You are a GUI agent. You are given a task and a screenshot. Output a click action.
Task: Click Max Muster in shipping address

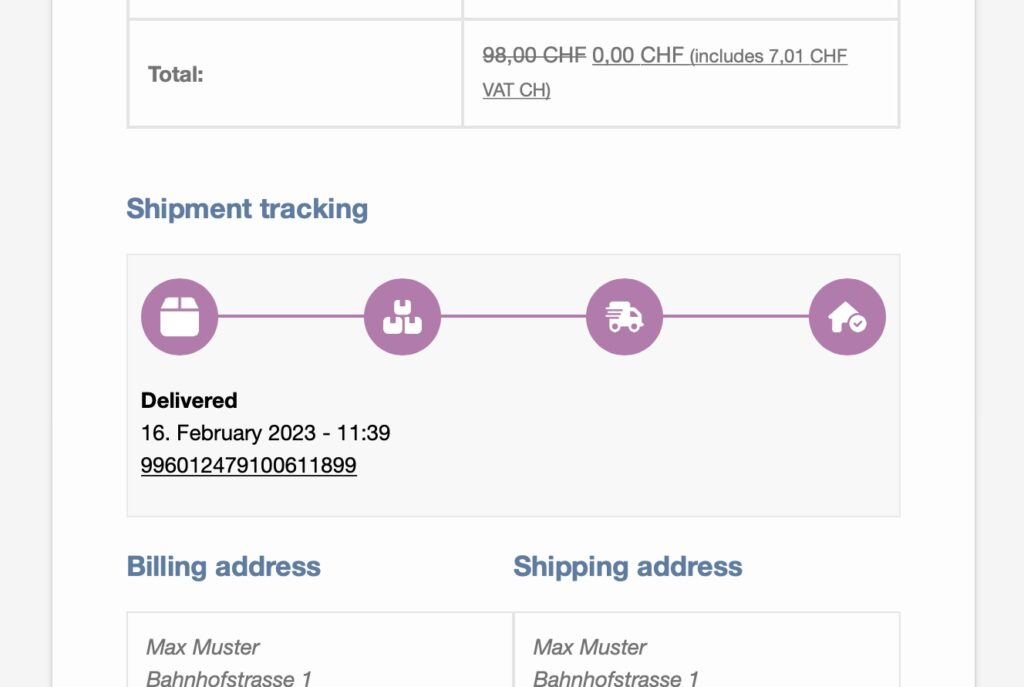(590, 647)
